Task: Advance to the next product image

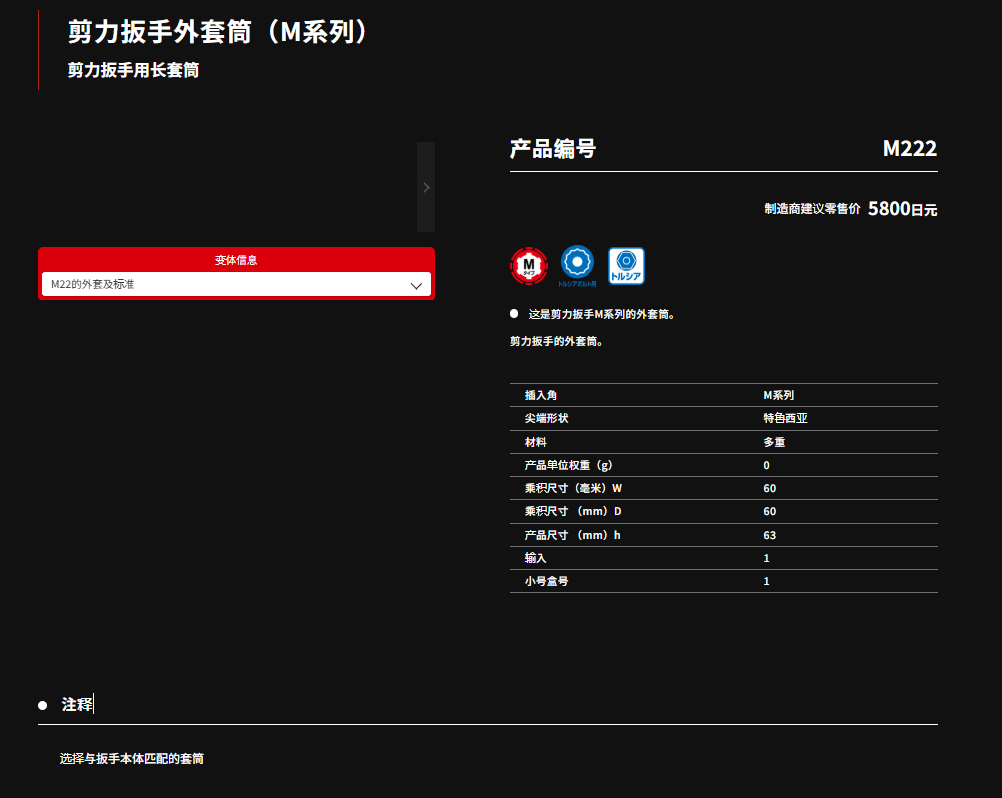Action: click(x=426, y=187)
